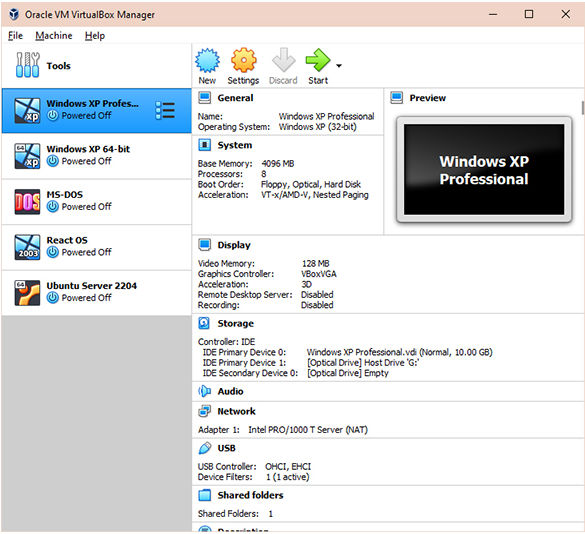Select the Ubuntu Server 2204 machine

click(96, 293)
